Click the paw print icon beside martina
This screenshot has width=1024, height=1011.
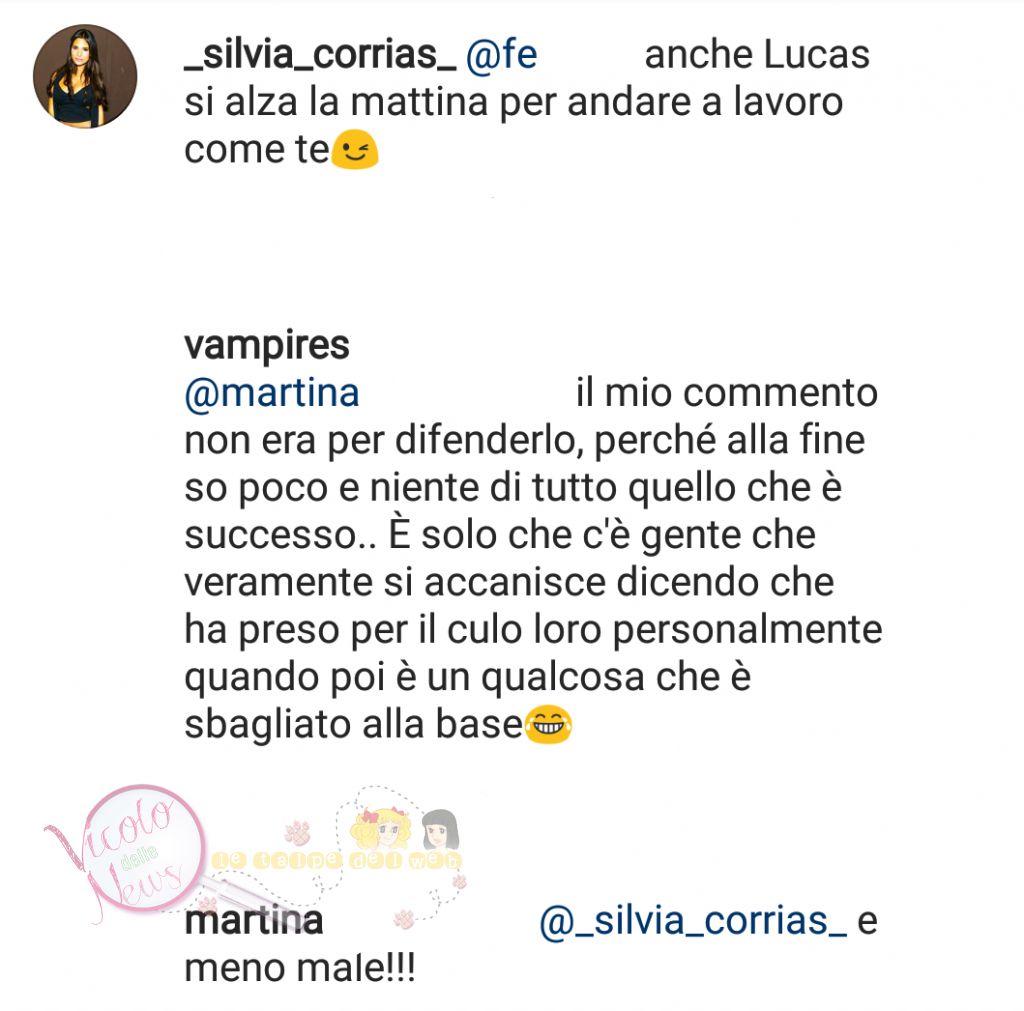click(x=404, y=920)
